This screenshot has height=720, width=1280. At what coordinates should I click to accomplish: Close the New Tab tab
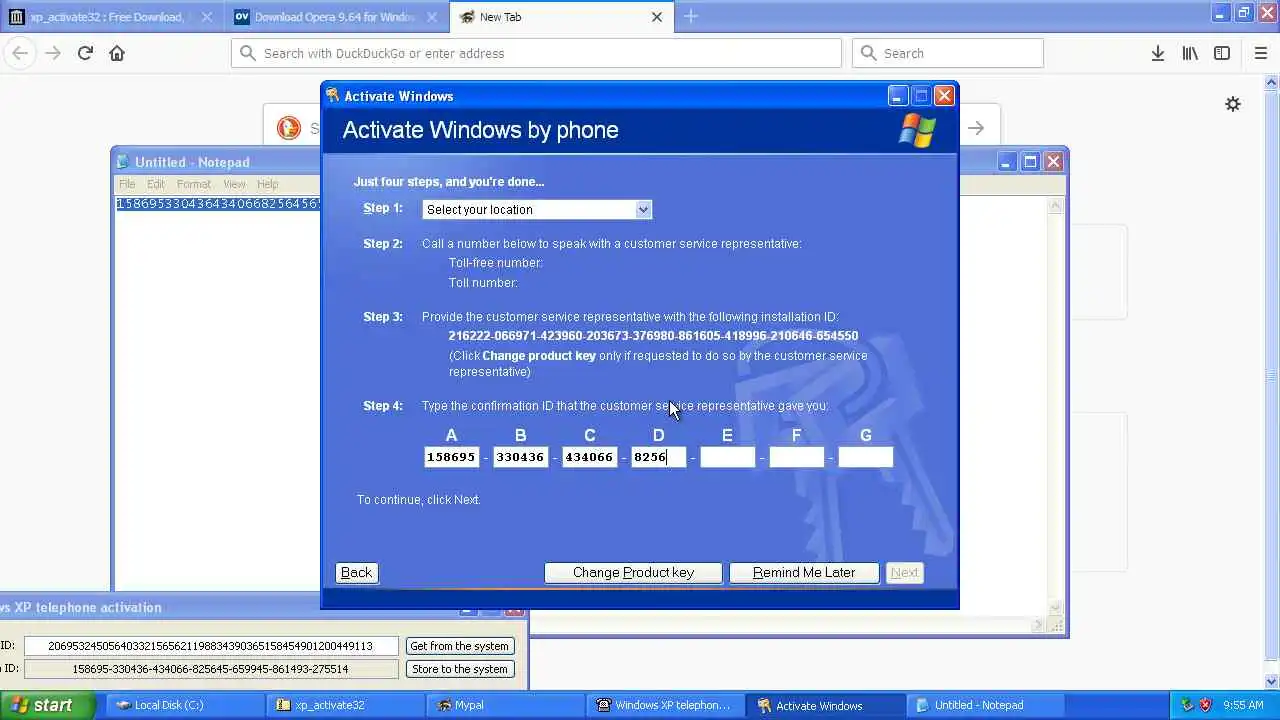657,16
